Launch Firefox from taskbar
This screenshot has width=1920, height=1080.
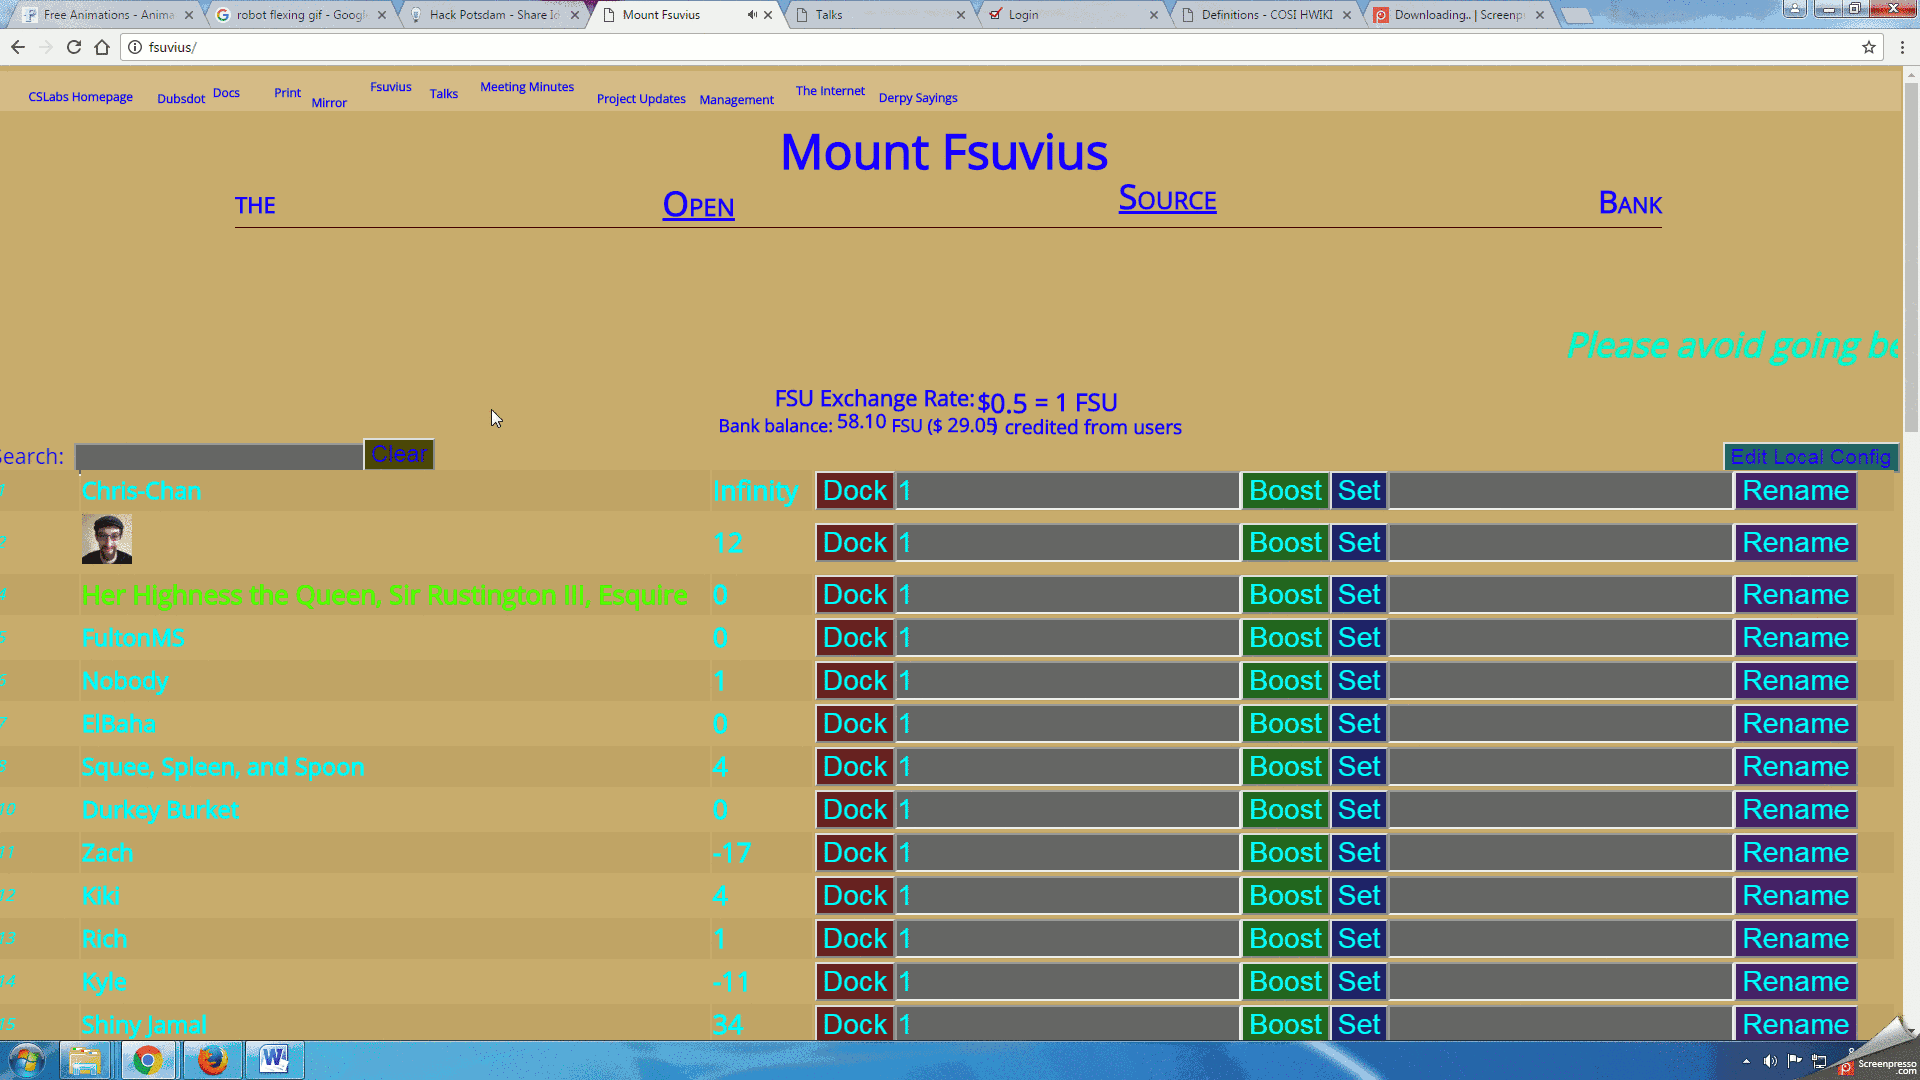point(212,1060)
